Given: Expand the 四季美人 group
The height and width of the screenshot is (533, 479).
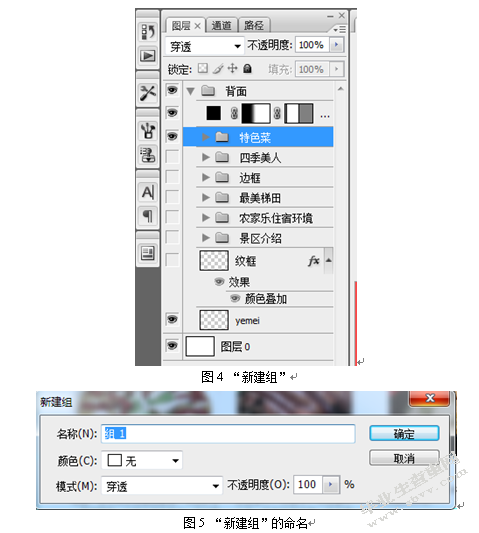Looking at the screenshot, I should [205, 157].
